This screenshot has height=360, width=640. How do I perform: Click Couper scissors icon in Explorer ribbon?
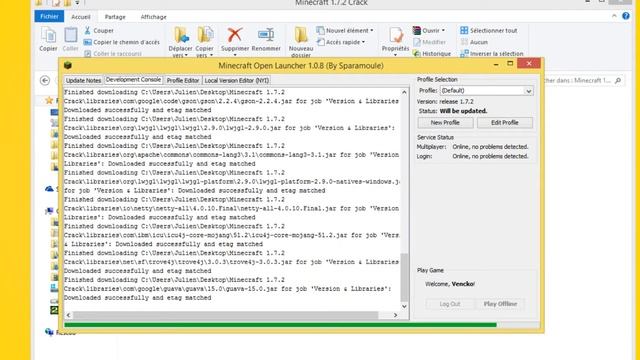coord(87,31)
